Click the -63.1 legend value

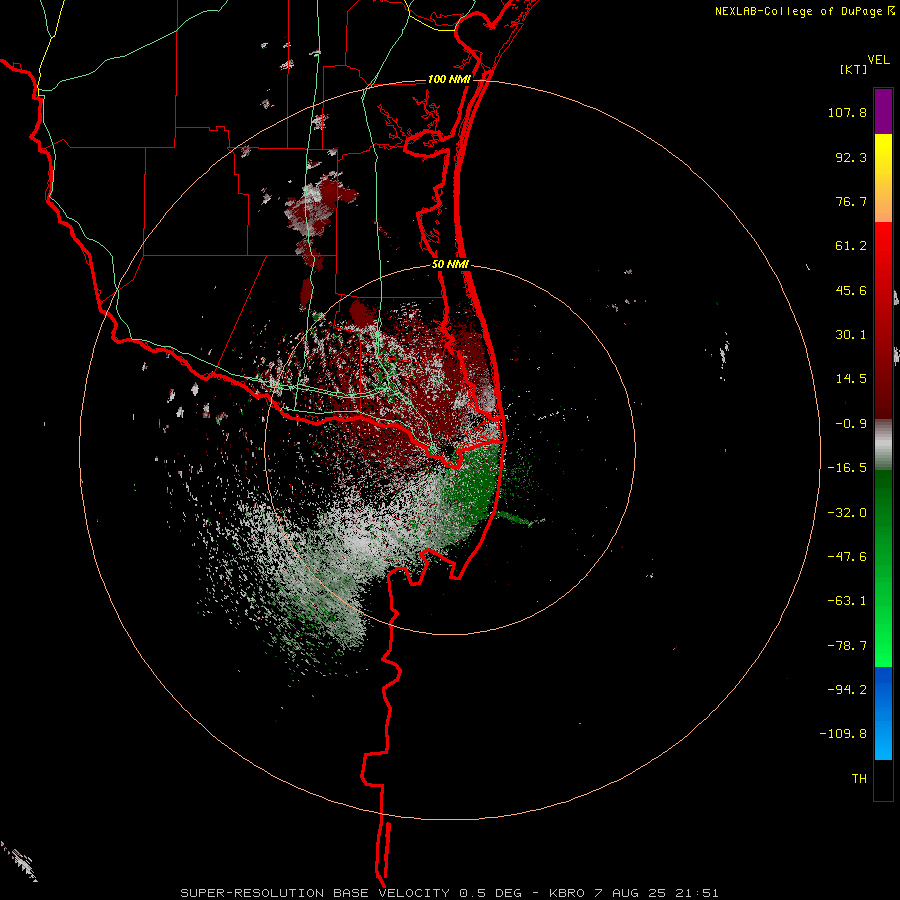pos(847,601)
